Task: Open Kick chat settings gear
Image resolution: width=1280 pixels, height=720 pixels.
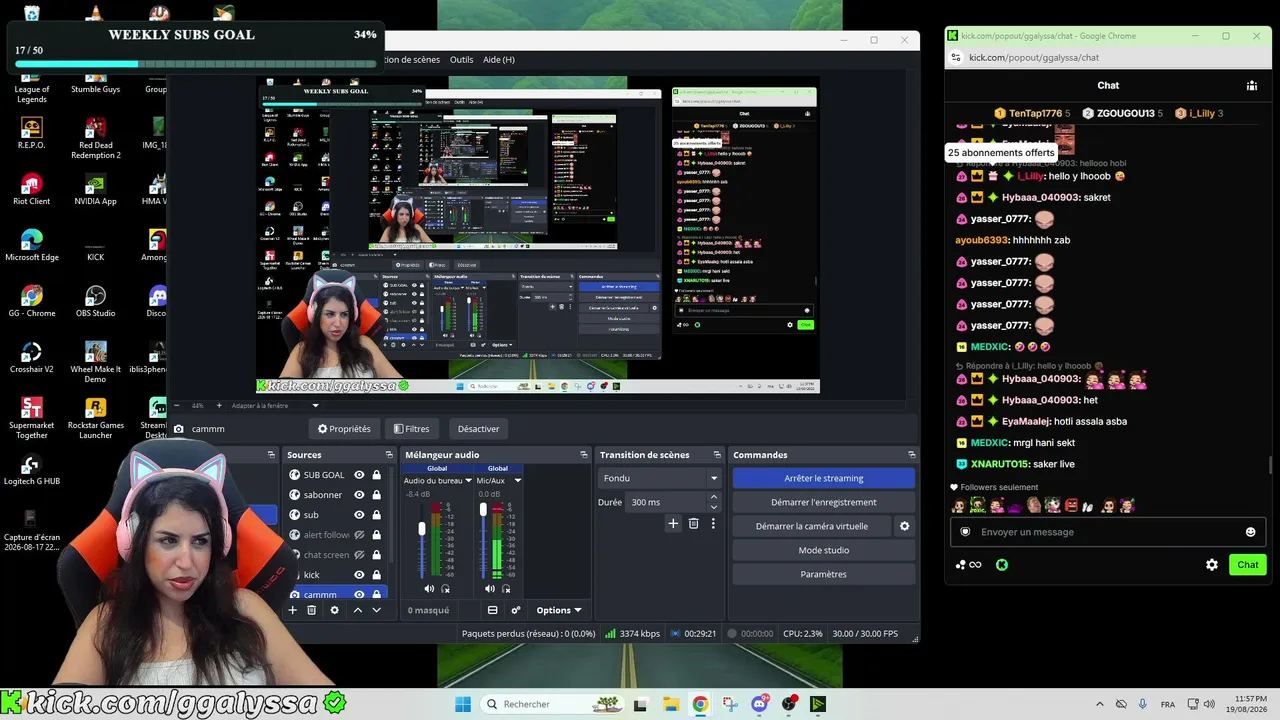Action: [1212, 565]
